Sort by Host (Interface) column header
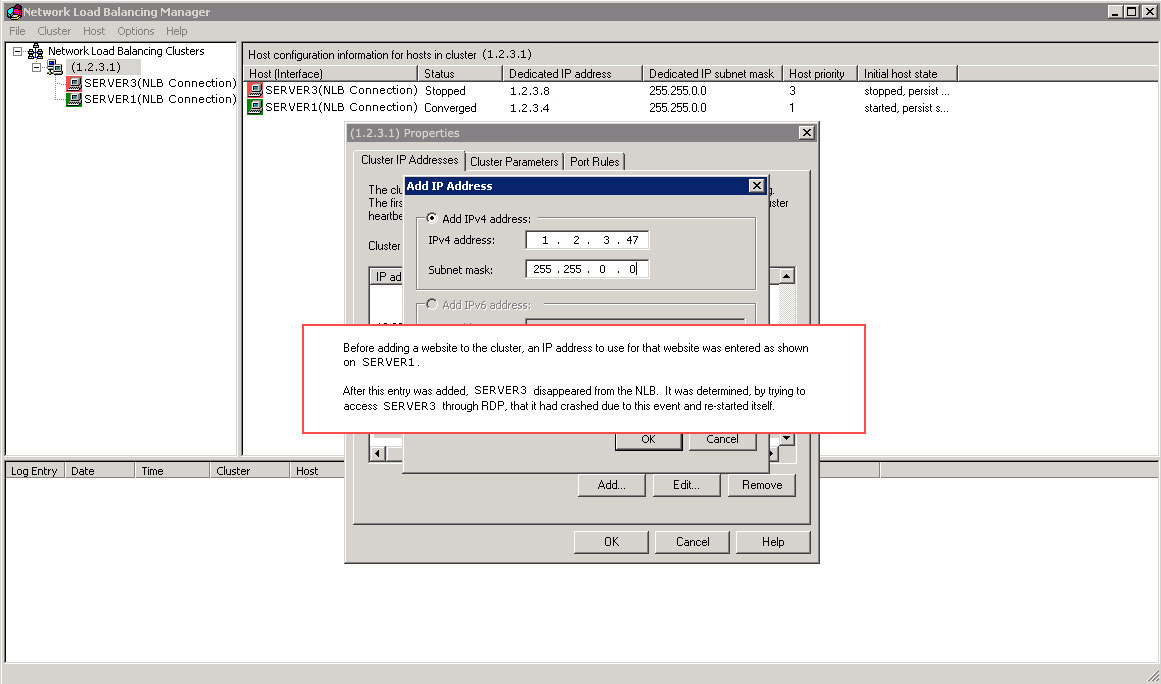The image size is (1161, 684). tap(331, 73)
